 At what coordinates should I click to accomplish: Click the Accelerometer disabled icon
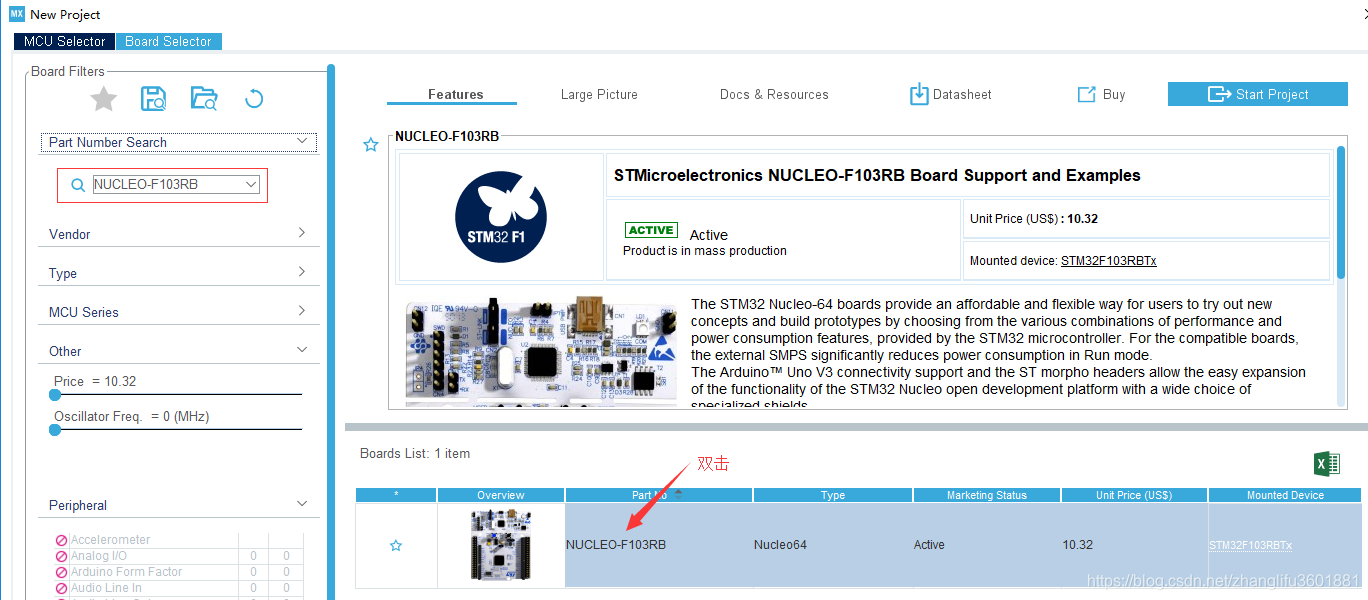click(62, 540)
